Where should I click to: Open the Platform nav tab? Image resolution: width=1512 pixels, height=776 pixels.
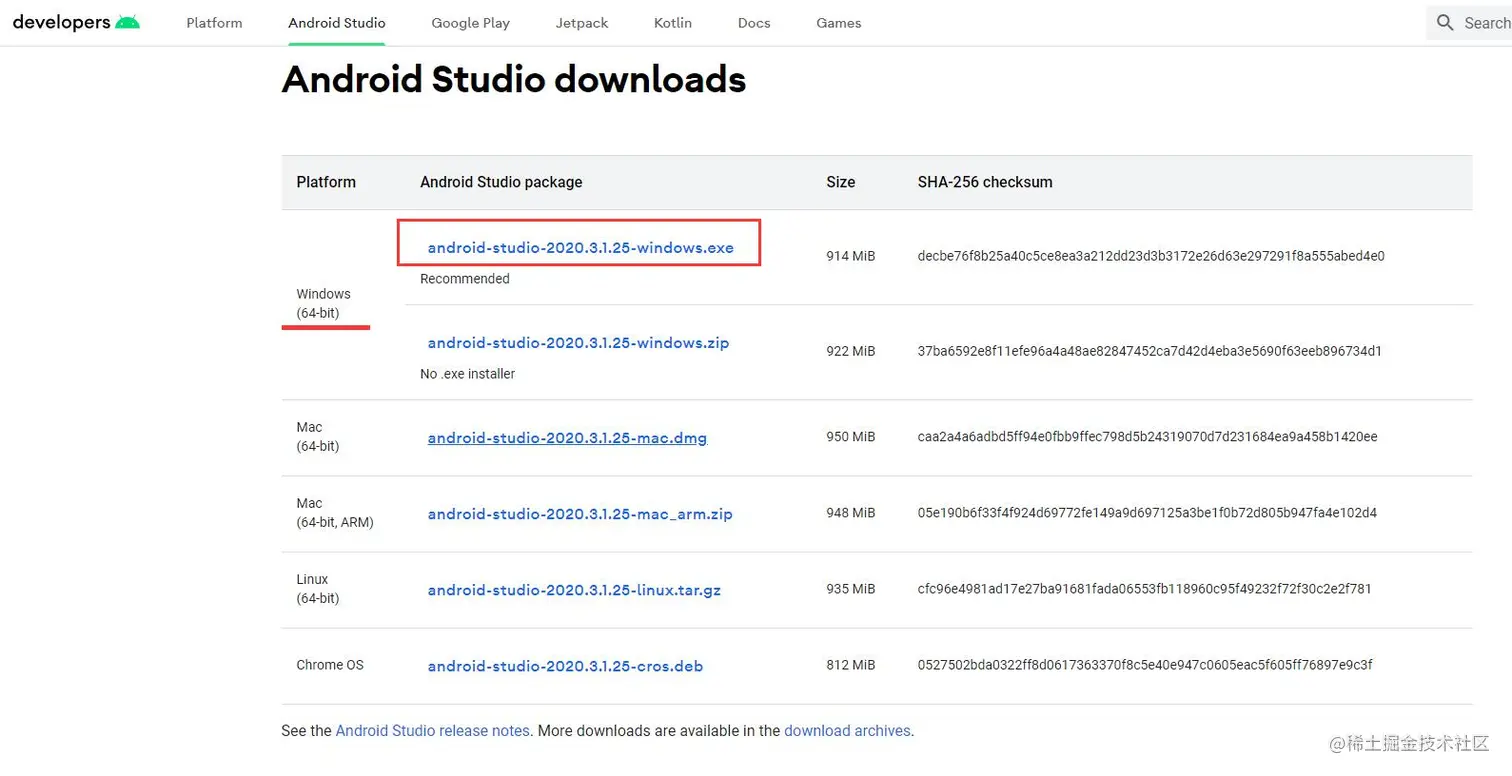214,23
